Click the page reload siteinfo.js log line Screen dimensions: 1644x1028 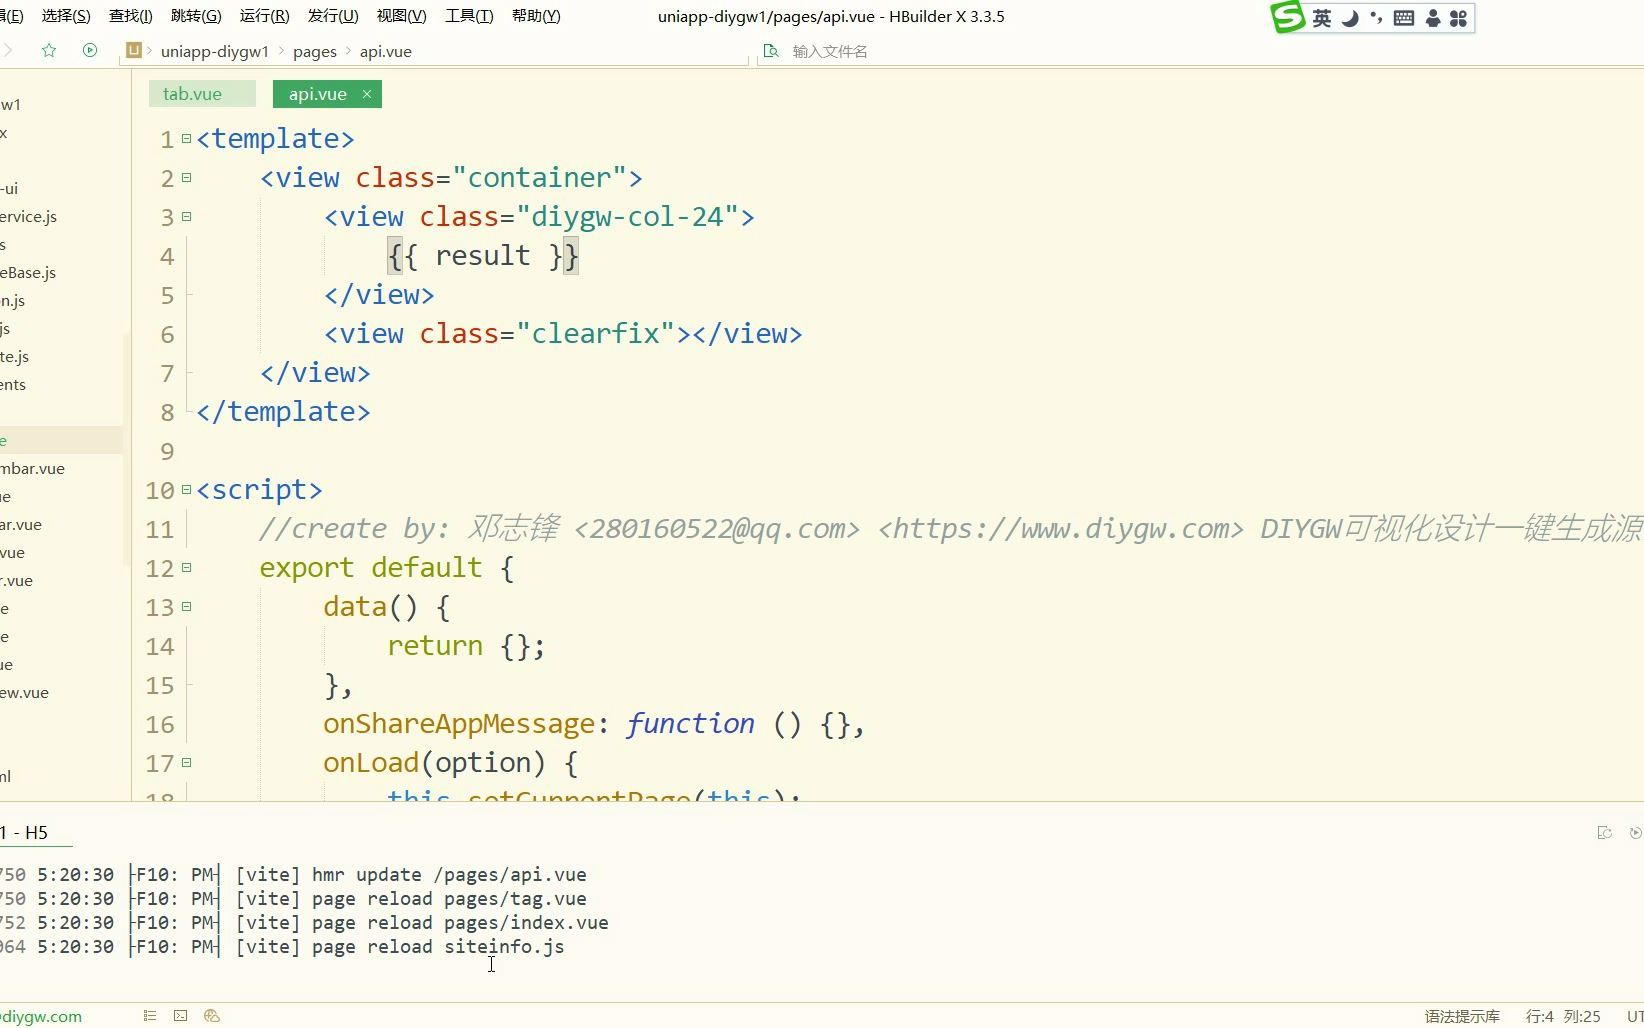(400, 947)
